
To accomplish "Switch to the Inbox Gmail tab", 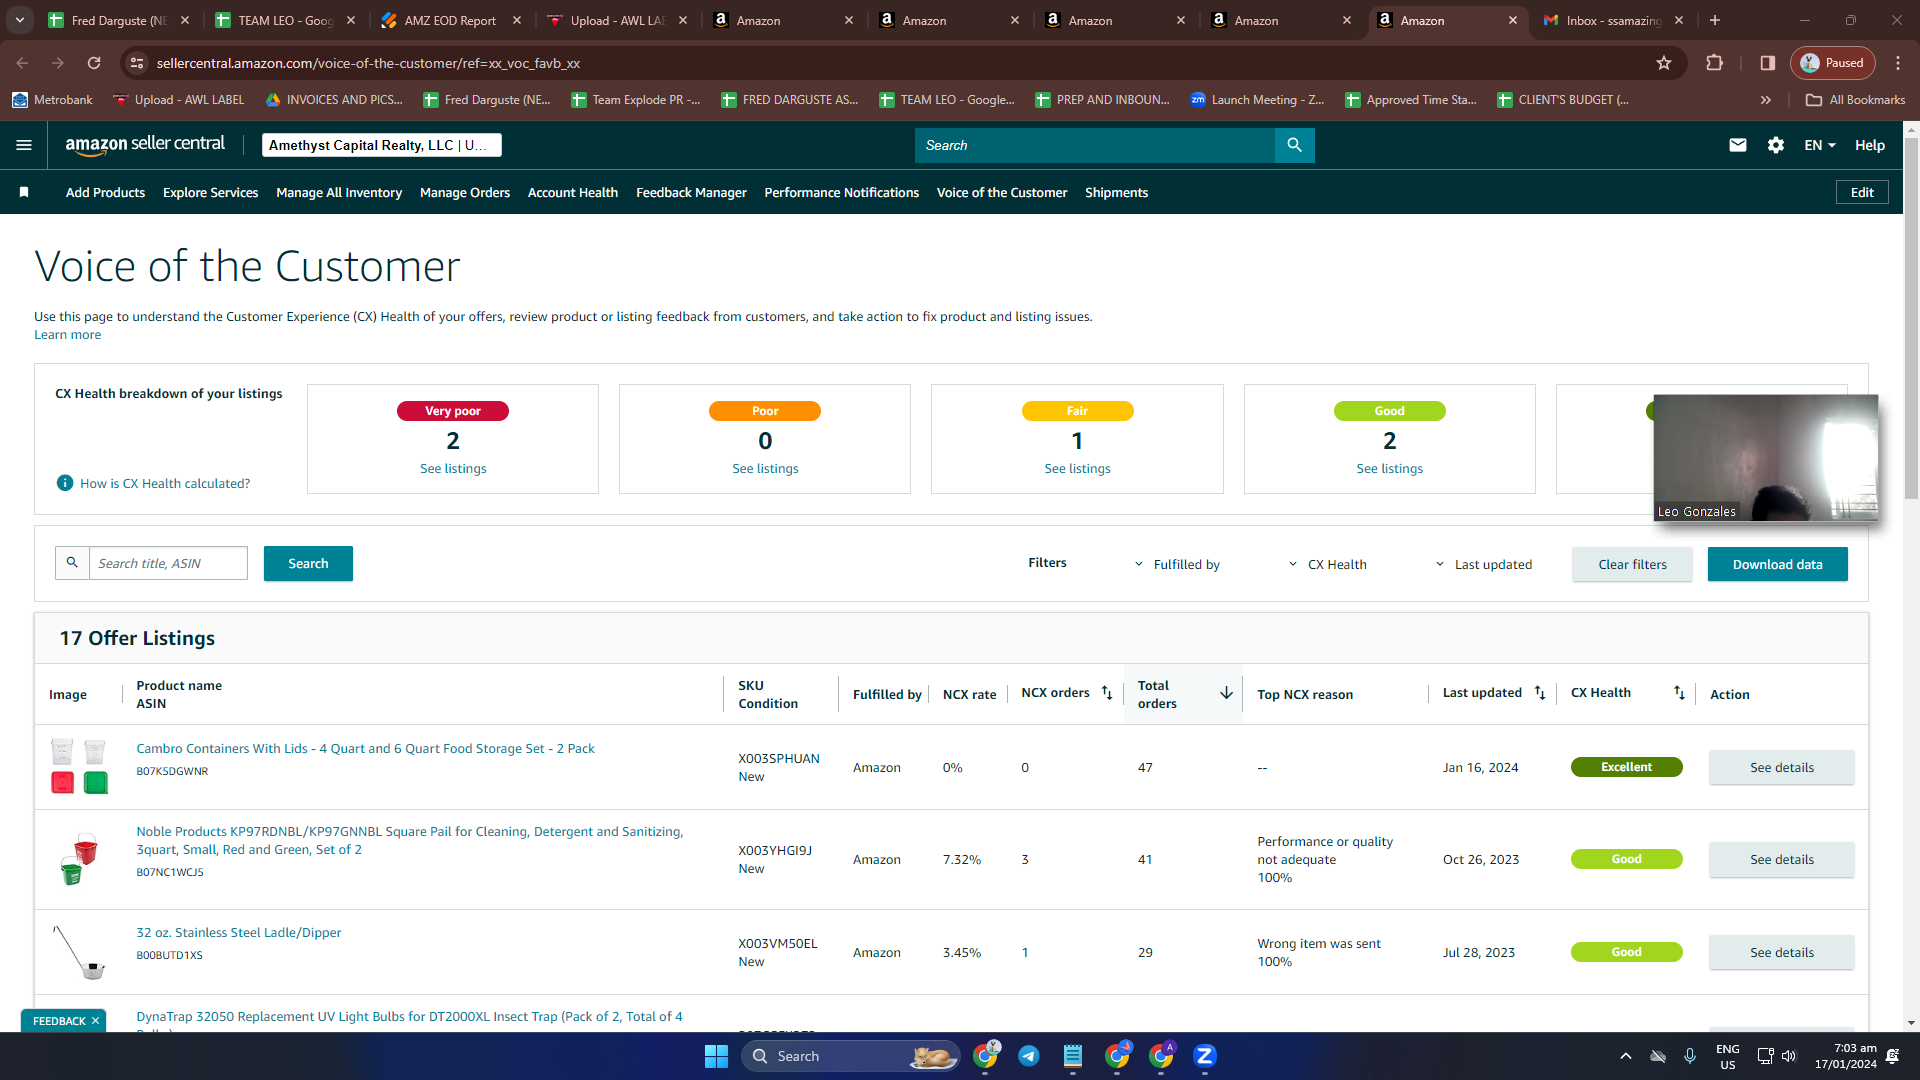I will 1613,20.
